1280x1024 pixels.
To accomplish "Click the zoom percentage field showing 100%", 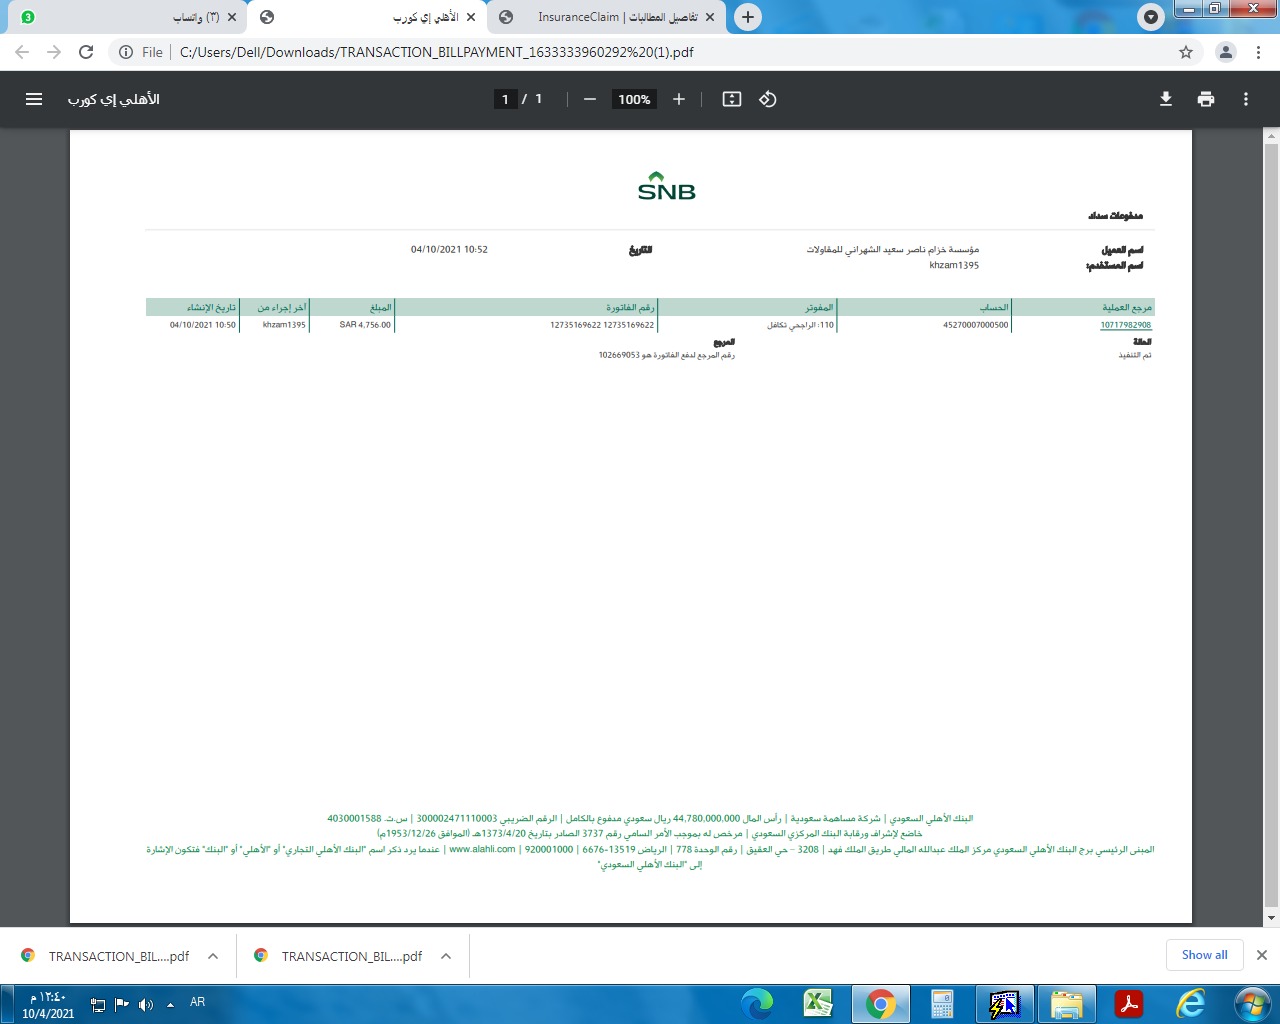I will [634, 99].
